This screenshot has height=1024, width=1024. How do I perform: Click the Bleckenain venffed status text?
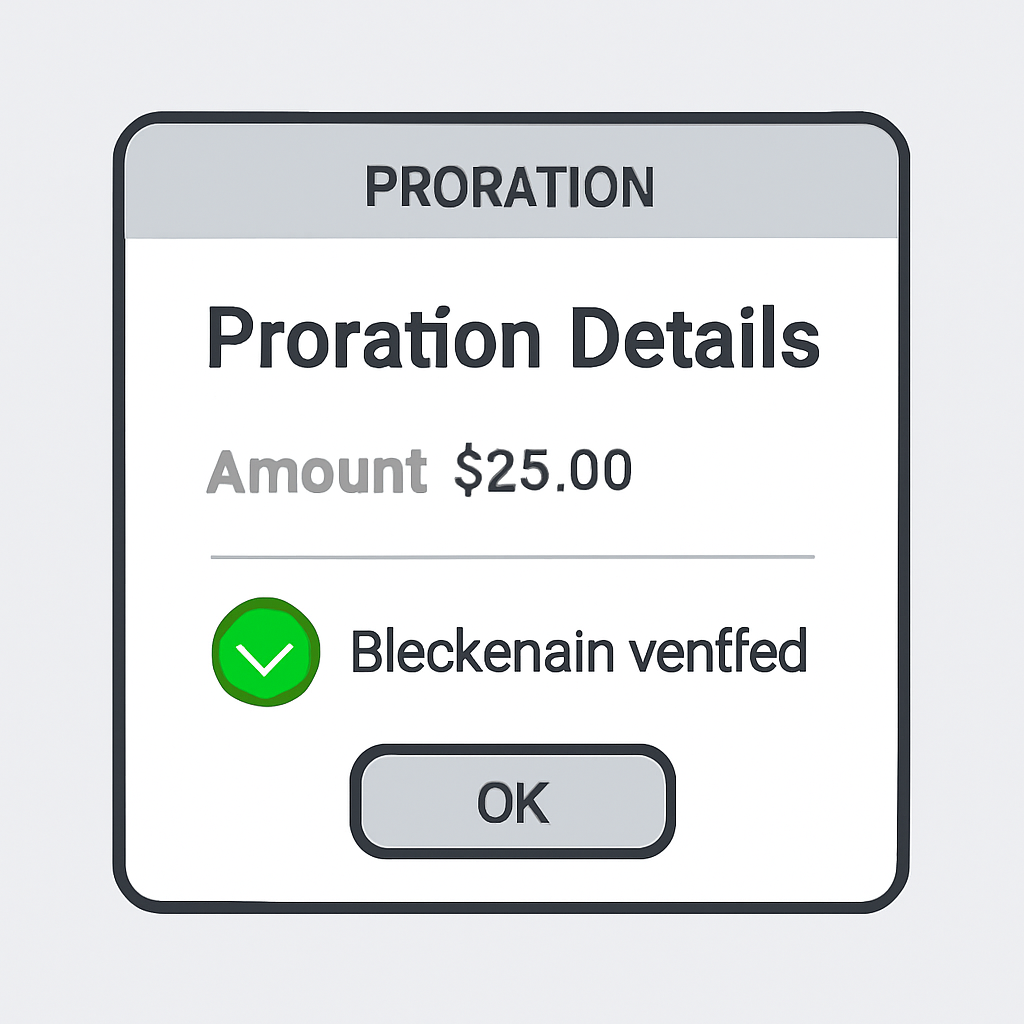pos(578,654)
